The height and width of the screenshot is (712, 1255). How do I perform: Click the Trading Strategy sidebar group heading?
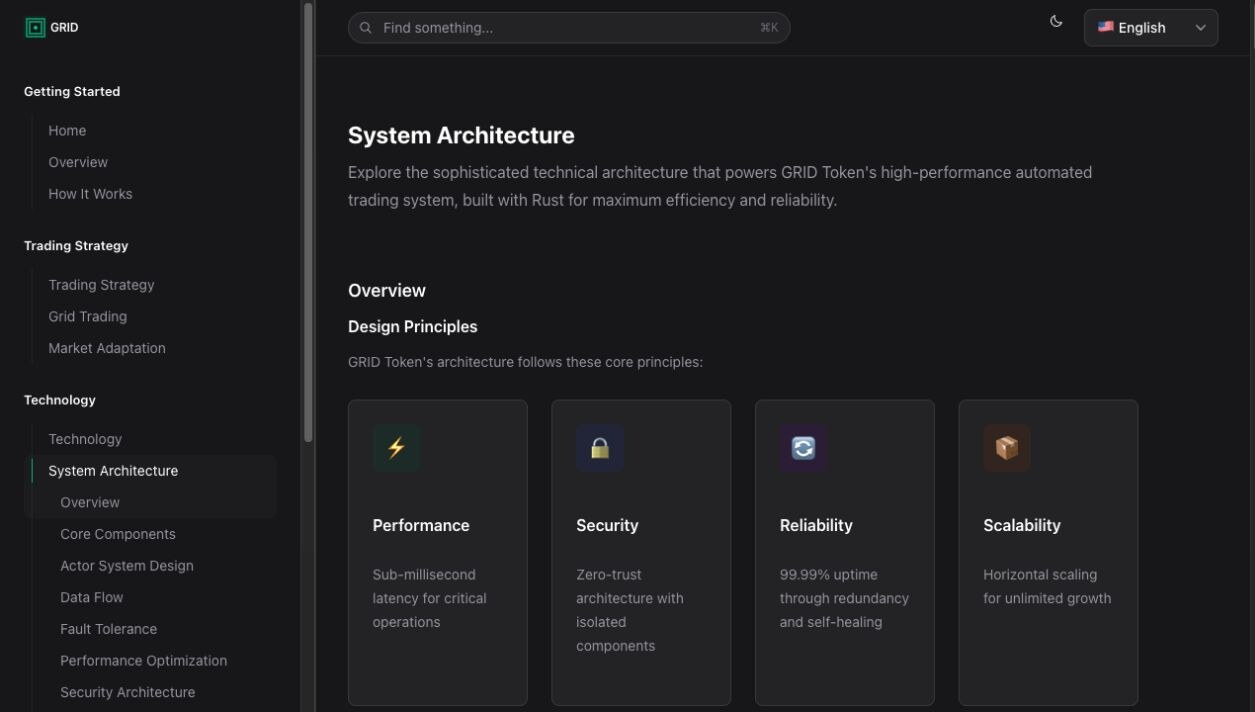tap(76, 246)
